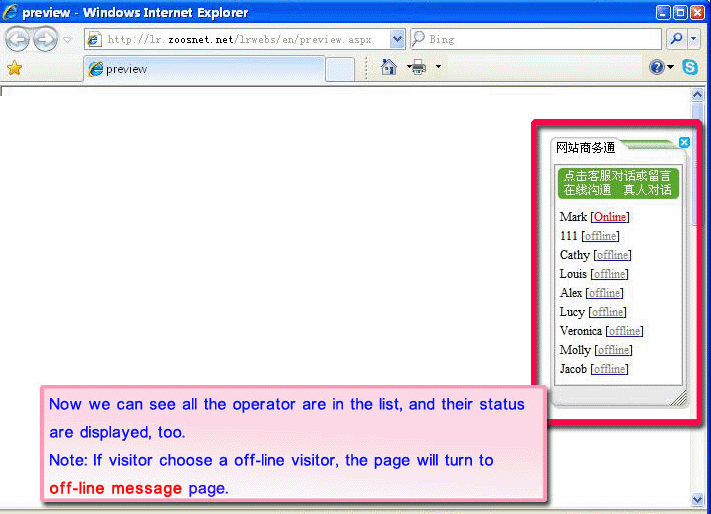711x514 pixels.
Task: Click Jacob's offline status link
Action: tap(609, 369)
